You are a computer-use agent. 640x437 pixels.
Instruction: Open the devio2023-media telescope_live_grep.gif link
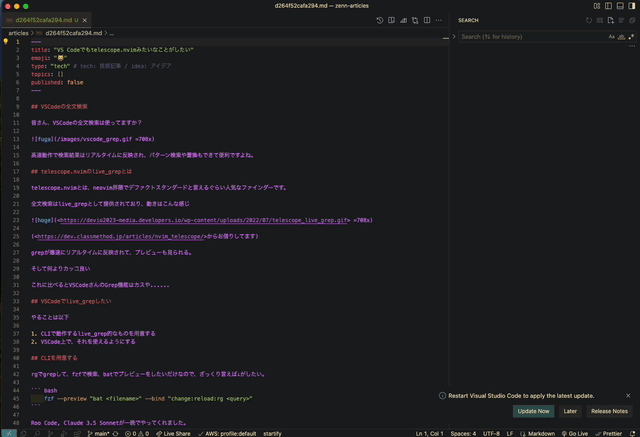(x=204, y=220)
